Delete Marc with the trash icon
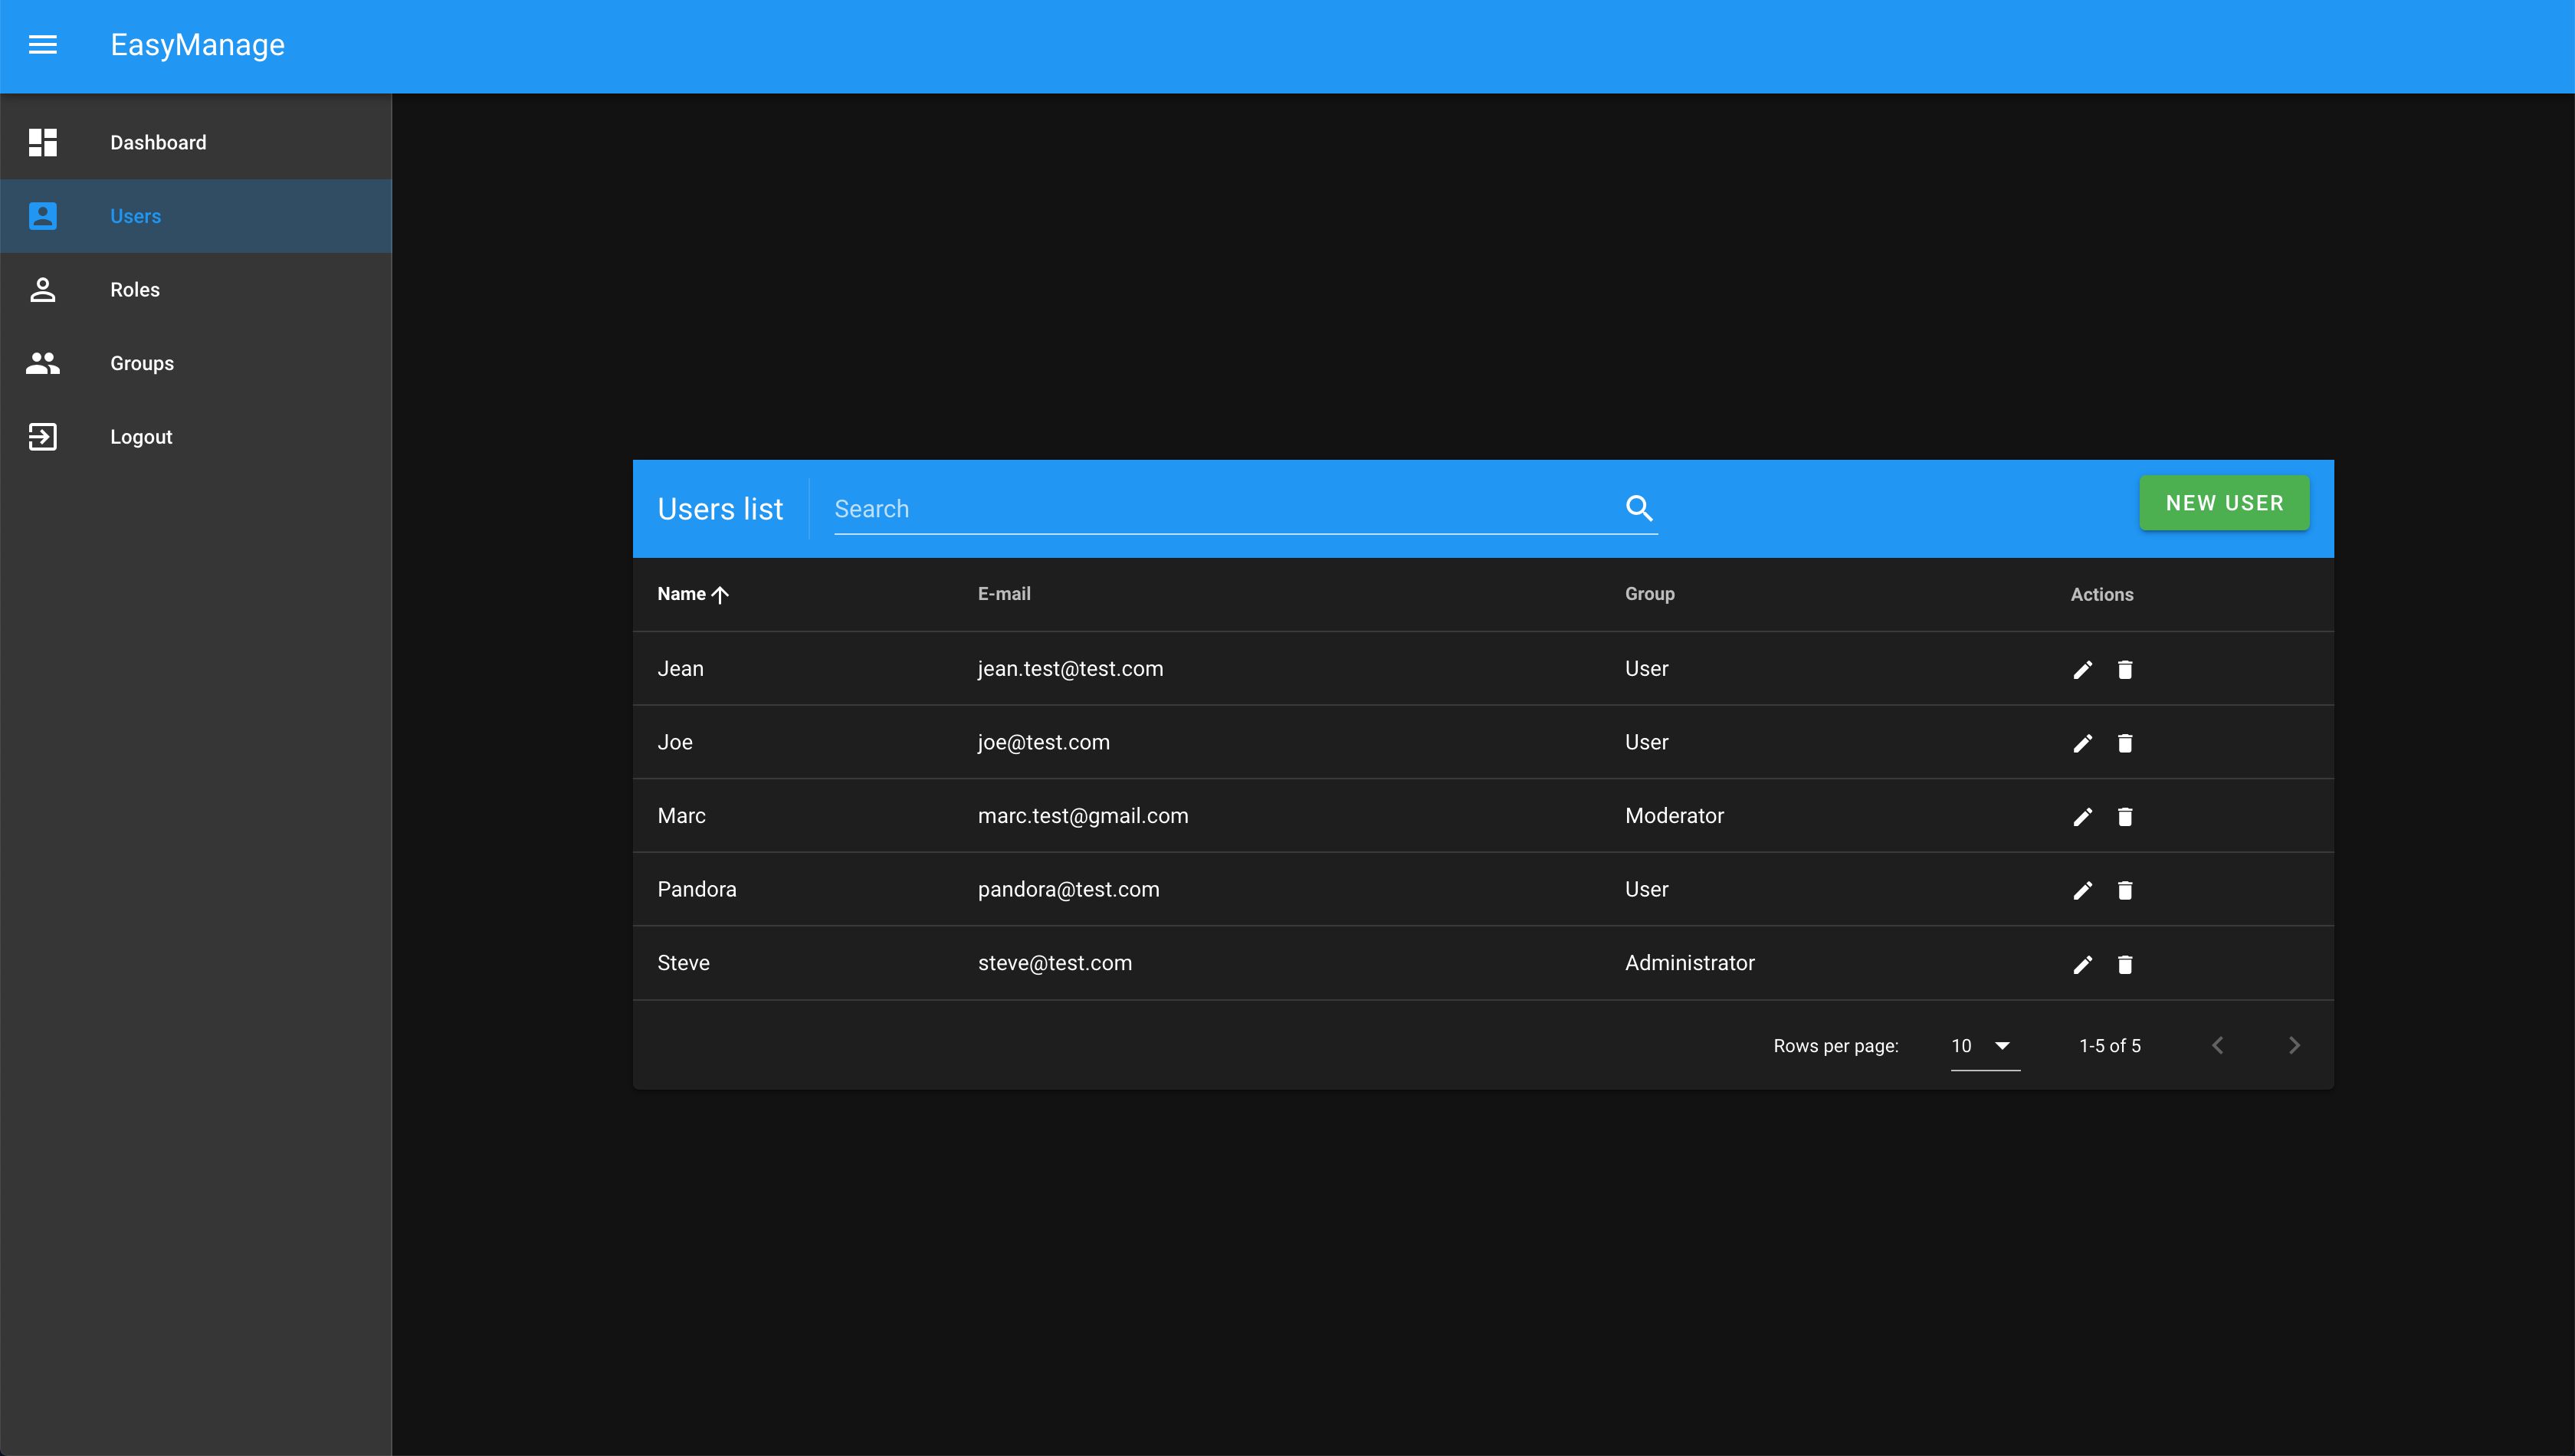2575x1456 pixels. coord(2125,817)
